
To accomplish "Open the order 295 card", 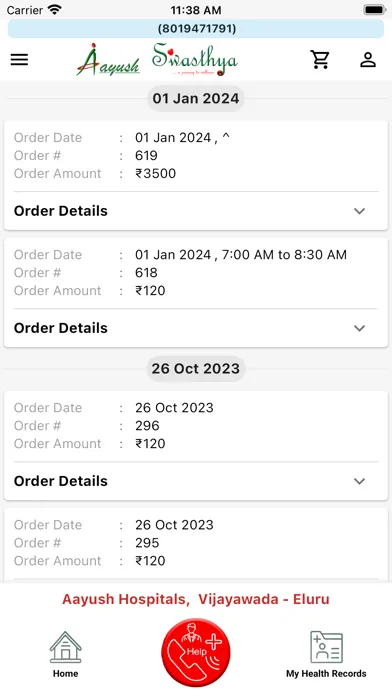I will [x=196, y=545].
